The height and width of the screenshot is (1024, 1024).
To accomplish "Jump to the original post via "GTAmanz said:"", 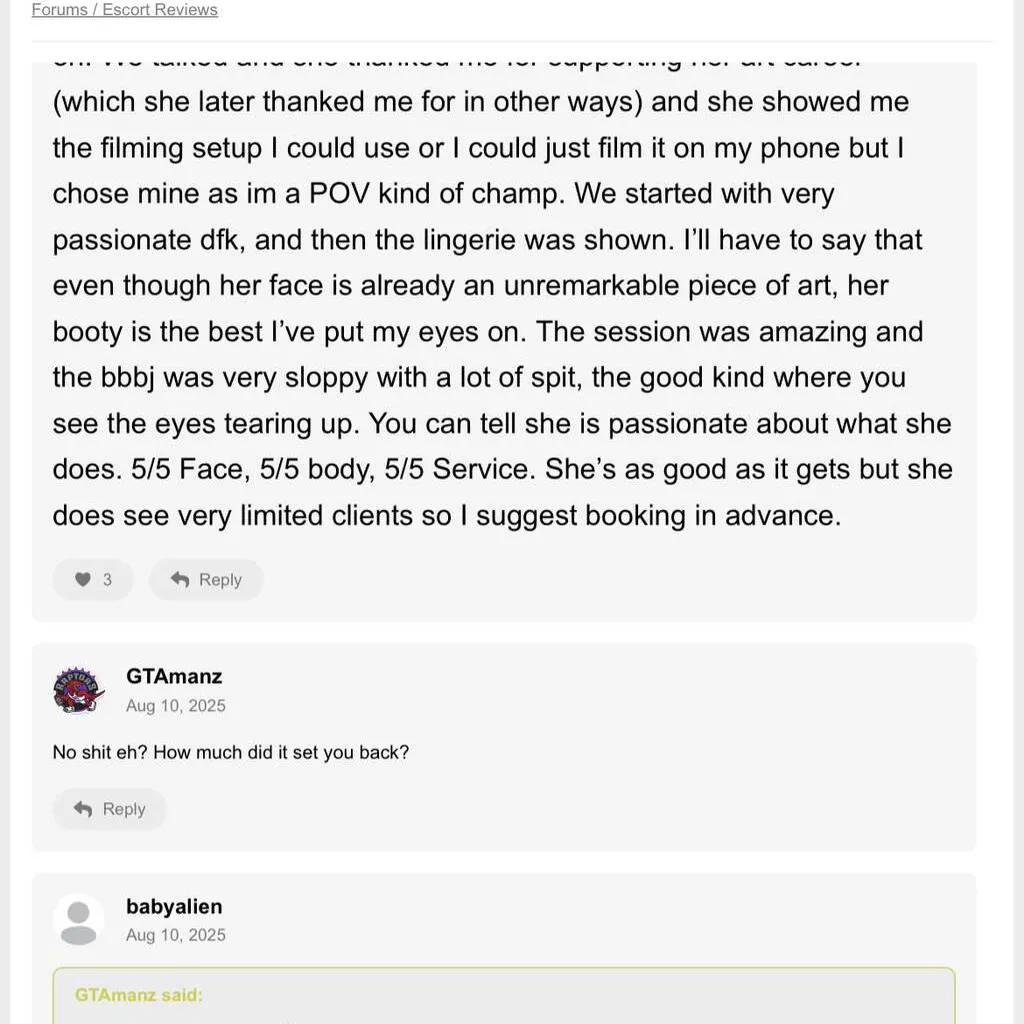I will click(x=139, y=995).
